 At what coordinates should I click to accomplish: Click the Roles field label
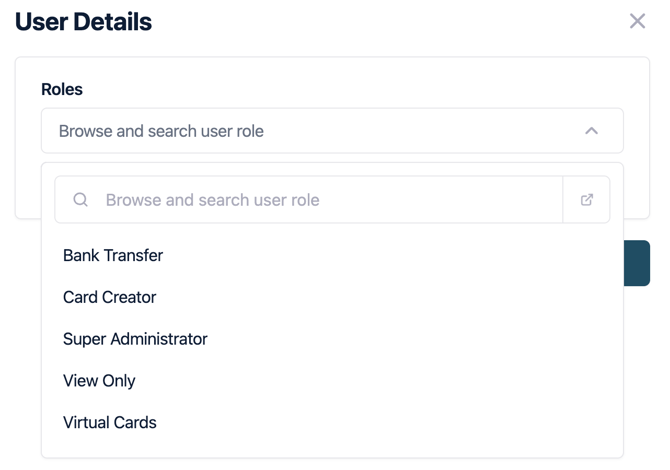tap(62, 89)
